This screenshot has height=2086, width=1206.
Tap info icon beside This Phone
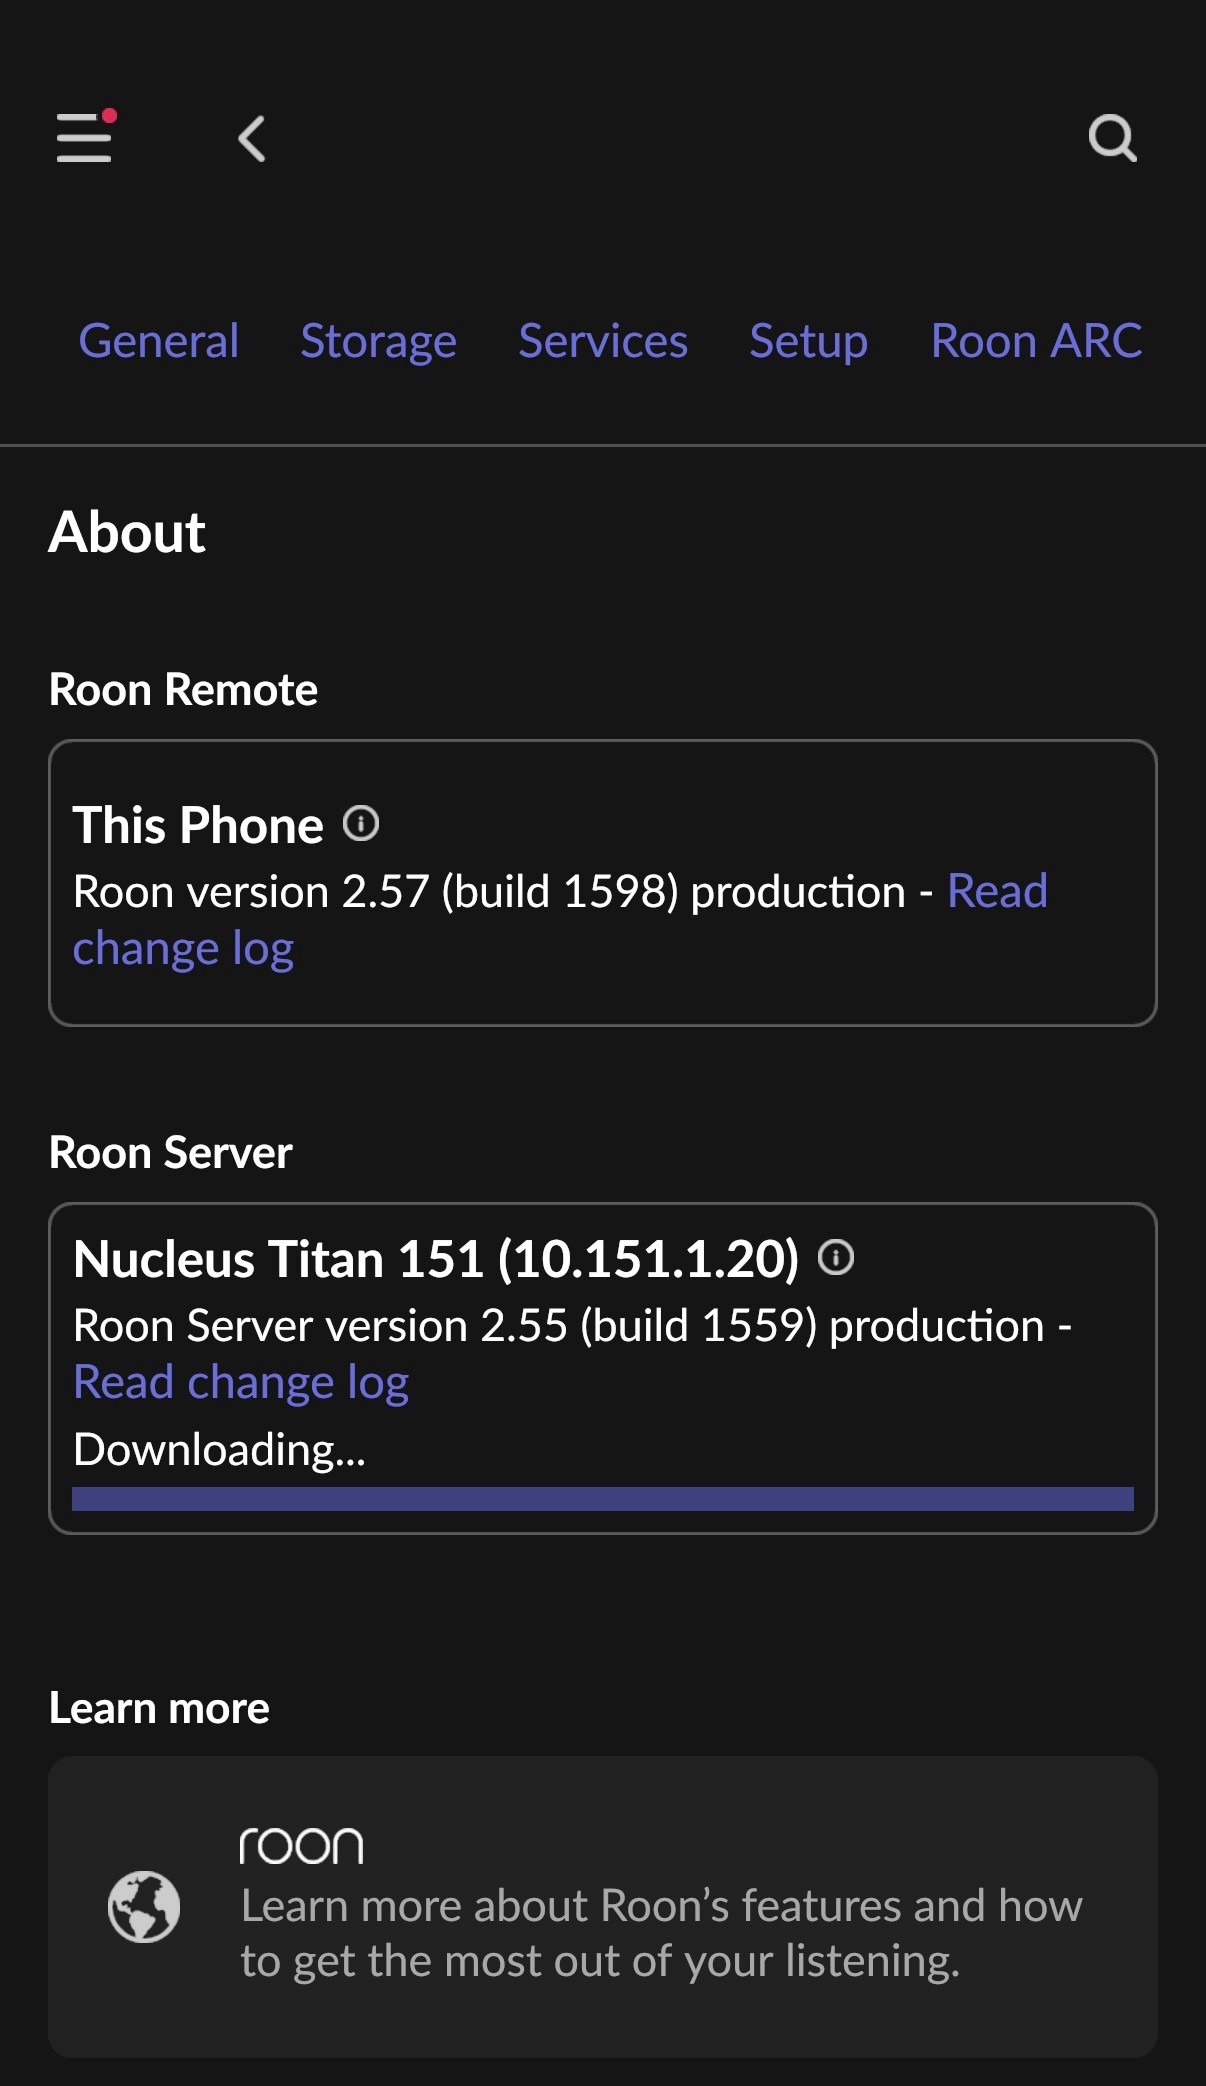(x=361, y=824)
